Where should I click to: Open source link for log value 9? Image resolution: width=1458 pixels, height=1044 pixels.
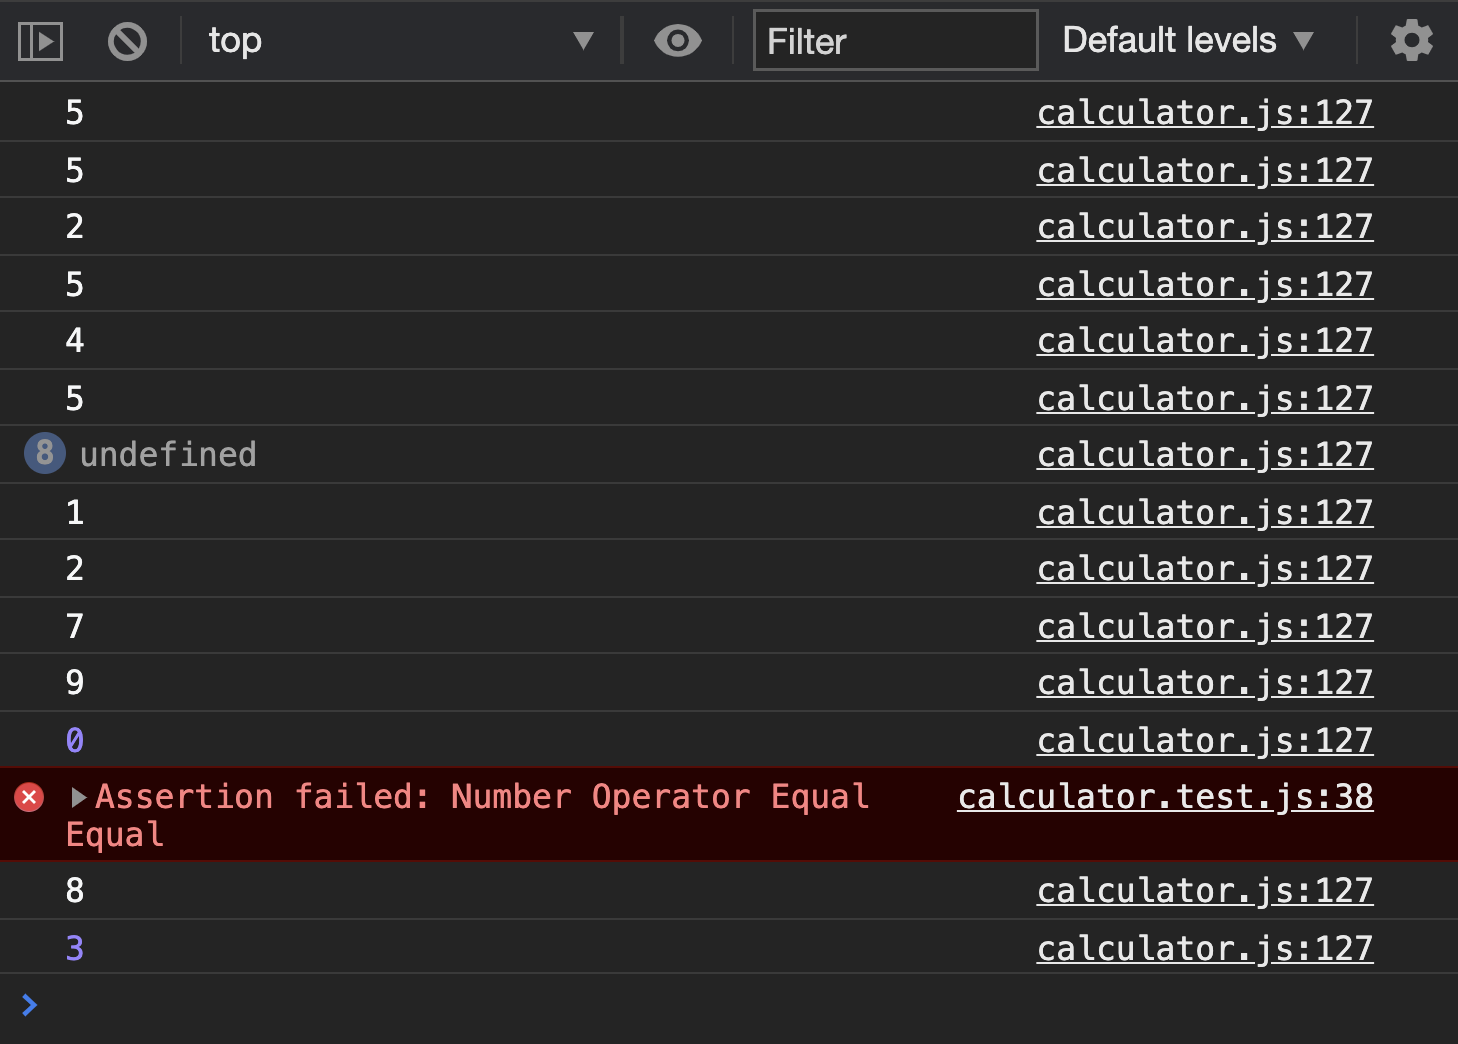(1204, 683)
